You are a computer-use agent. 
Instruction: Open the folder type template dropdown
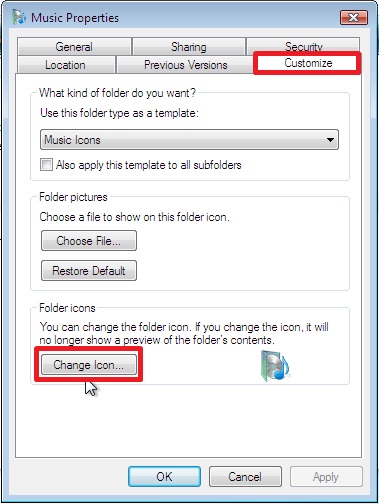189,140
